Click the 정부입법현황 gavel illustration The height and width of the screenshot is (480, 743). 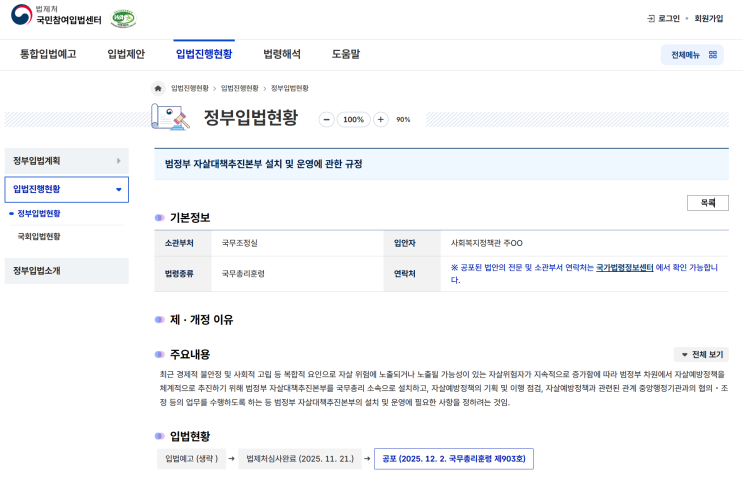[x=171, y=117]
